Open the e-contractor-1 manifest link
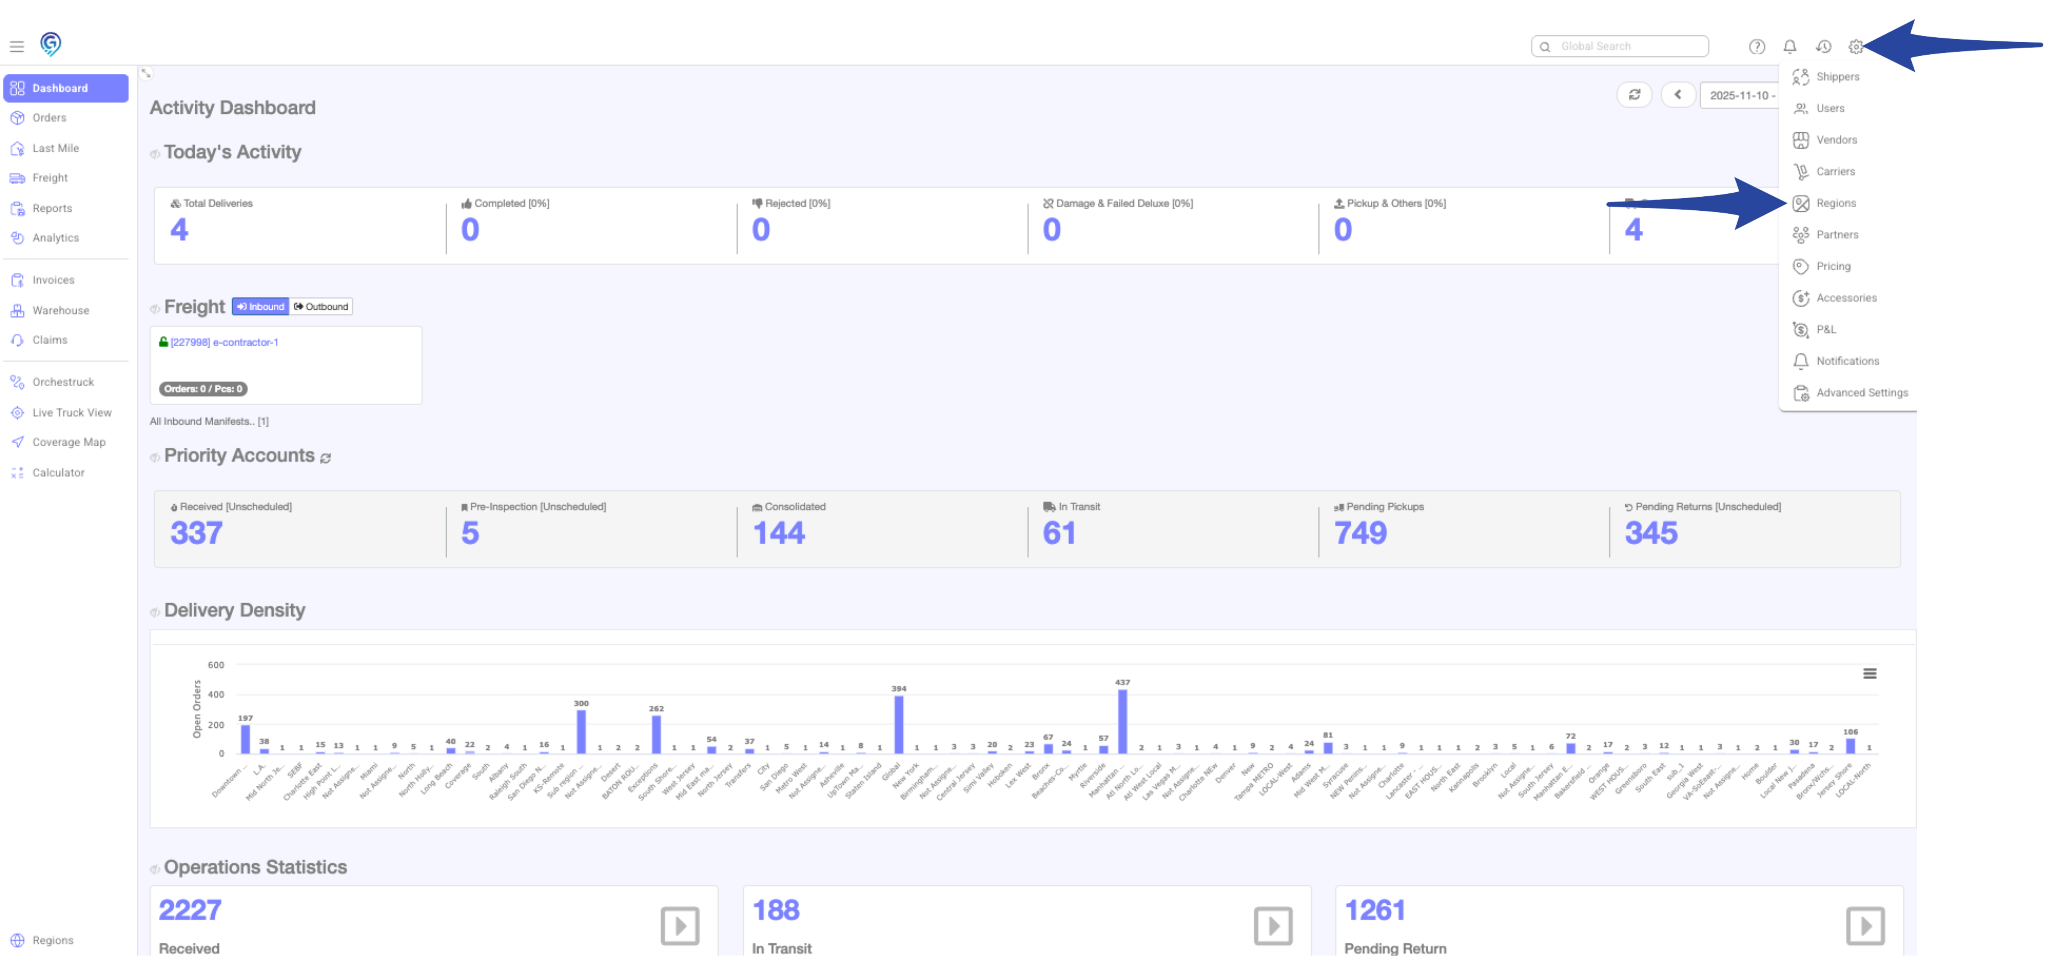 point(224,343)
